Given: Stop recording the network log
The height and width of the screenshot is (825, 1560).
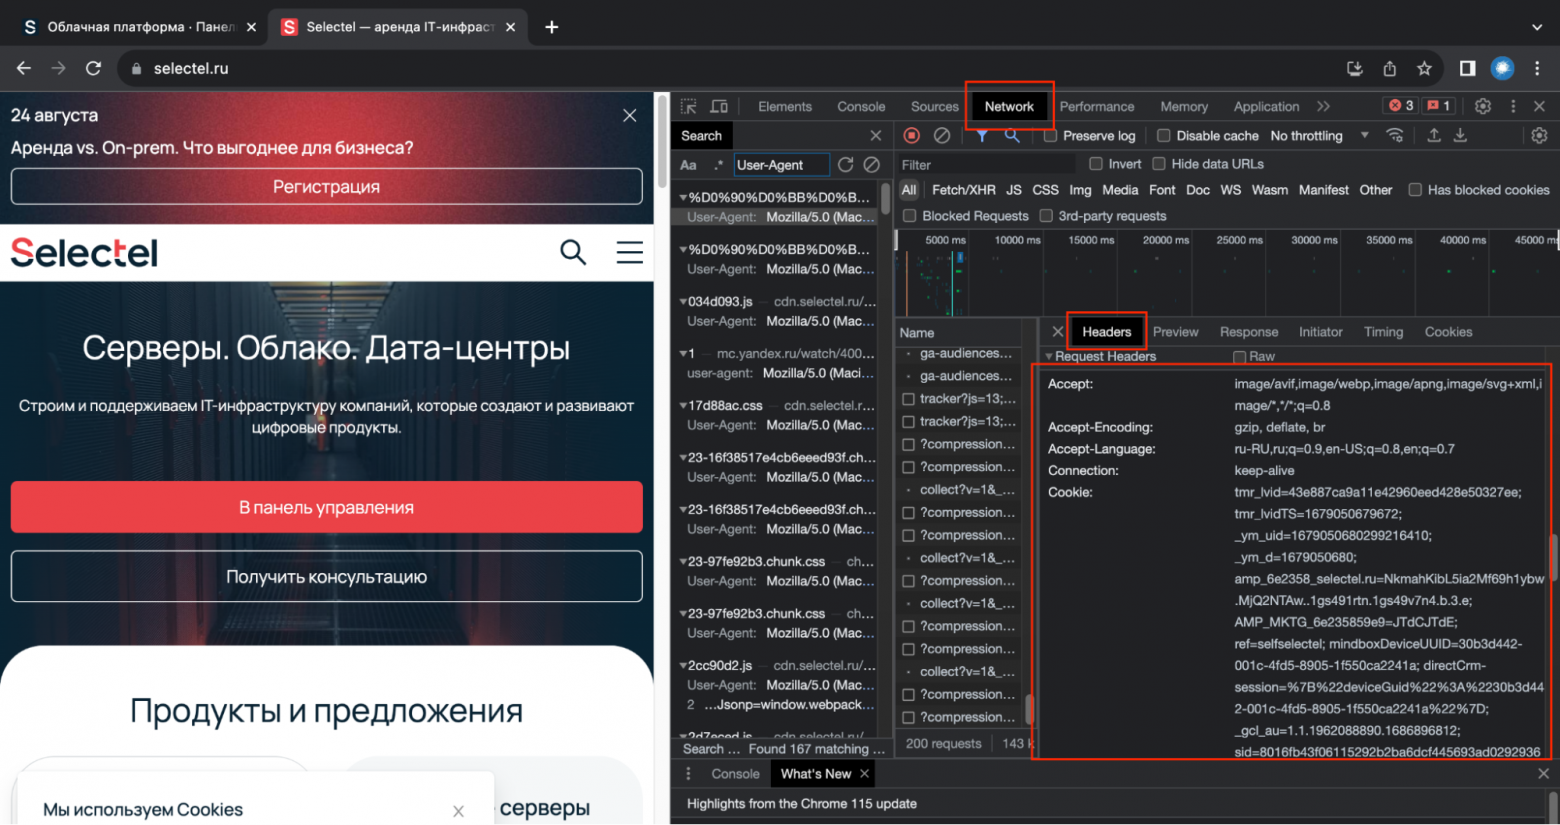Looking at the screenshot, I should 911,135.
